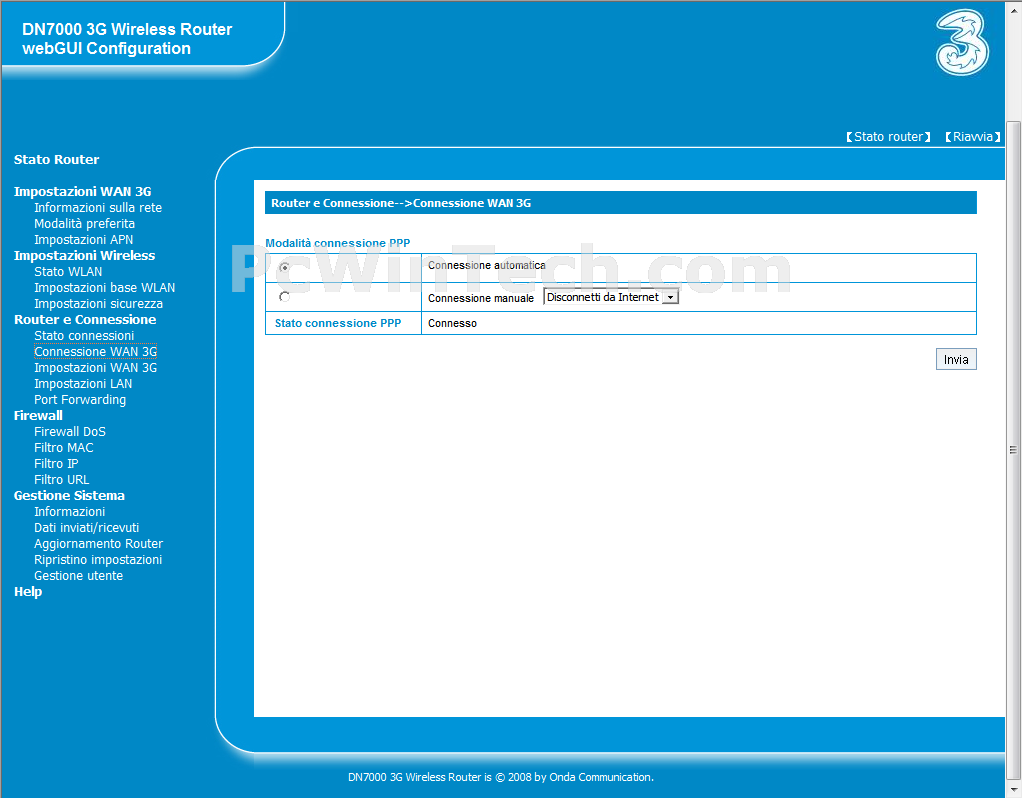The height and width of the screenshot is (798, 1022).
Task: Open Stato Router sidebar heading
Action: pos(57,160)
